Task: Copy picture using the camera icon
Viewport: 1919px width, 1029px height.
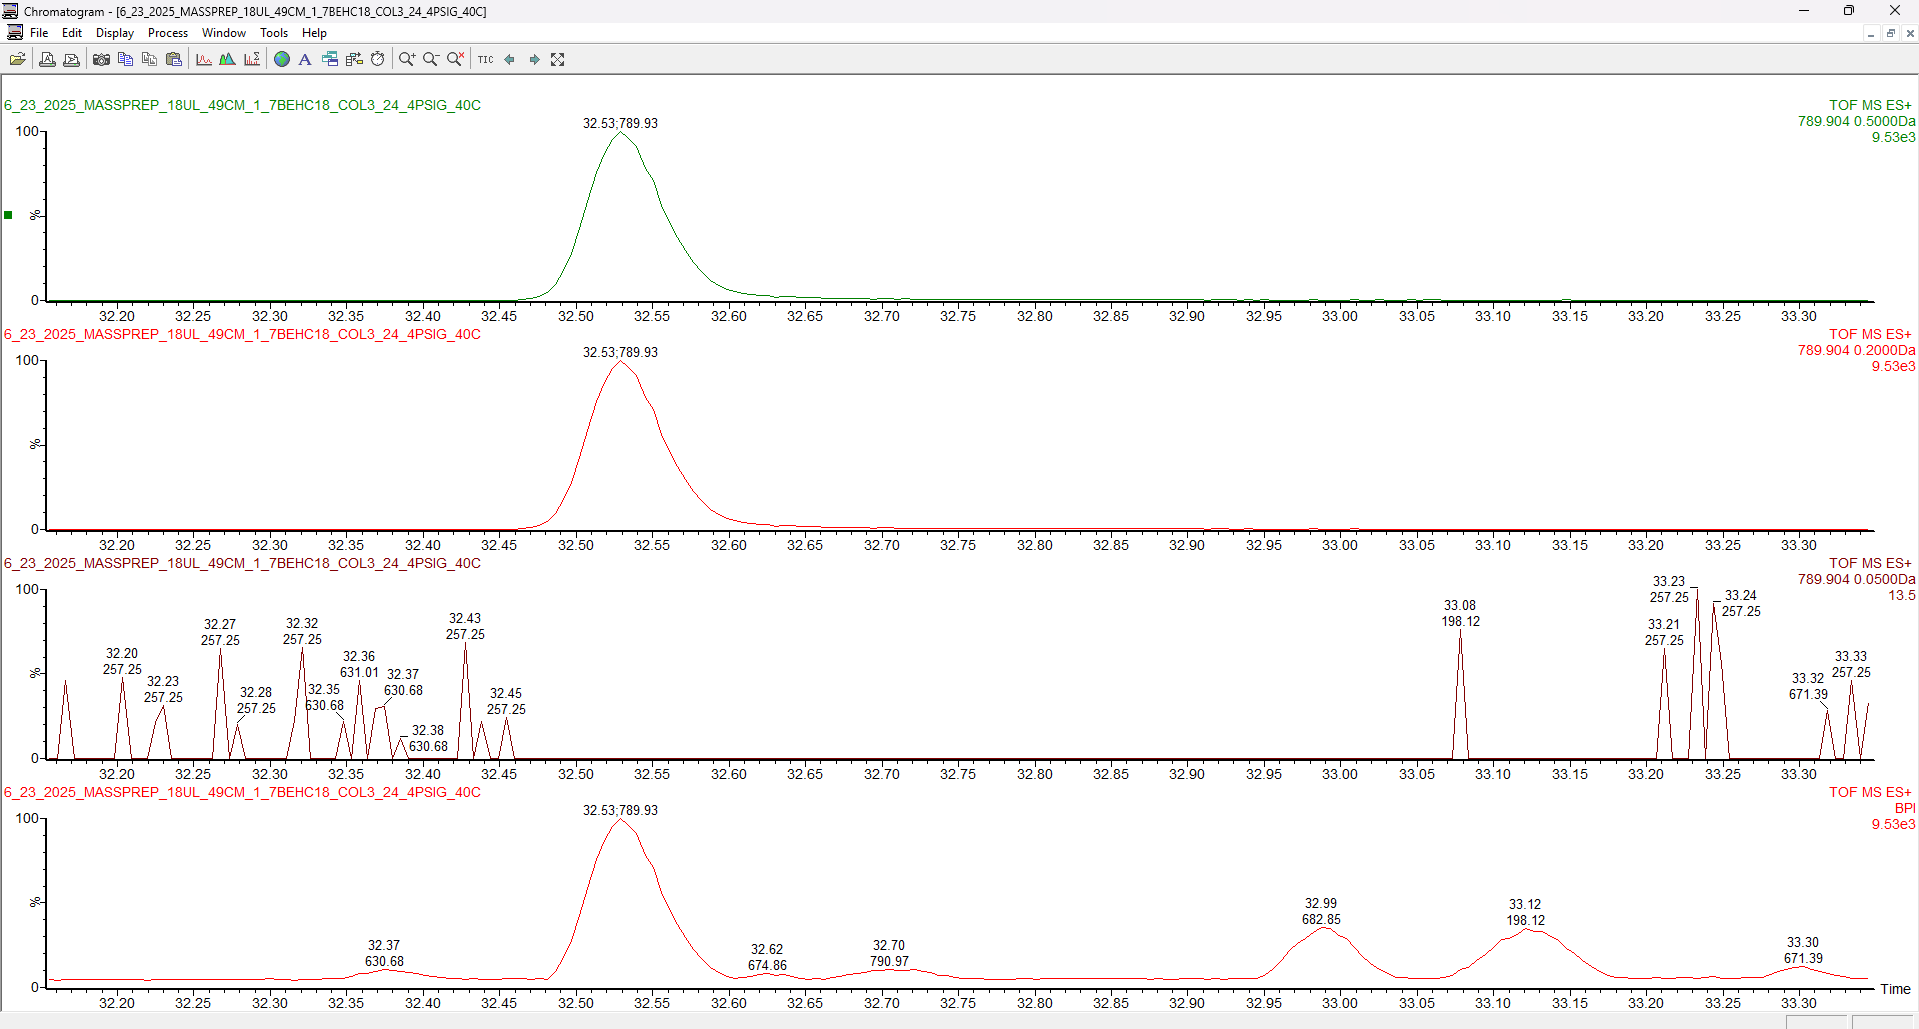Action: point(101,59)
